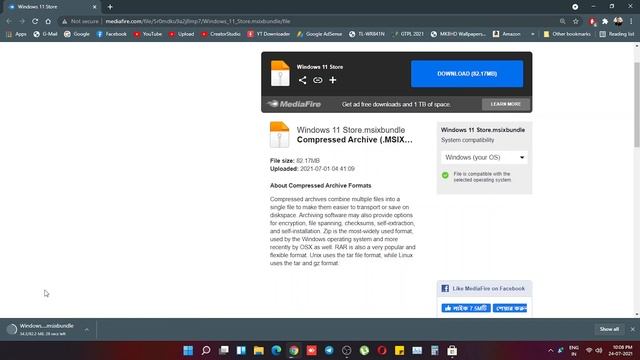Click the browser back arrow

coord(9,21)
